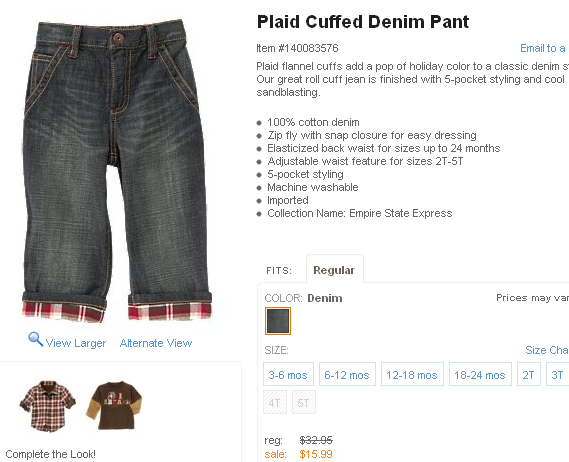Click the Email to a friend link
The height and width of the screenshot is (462, 569).
coord(544,48)
